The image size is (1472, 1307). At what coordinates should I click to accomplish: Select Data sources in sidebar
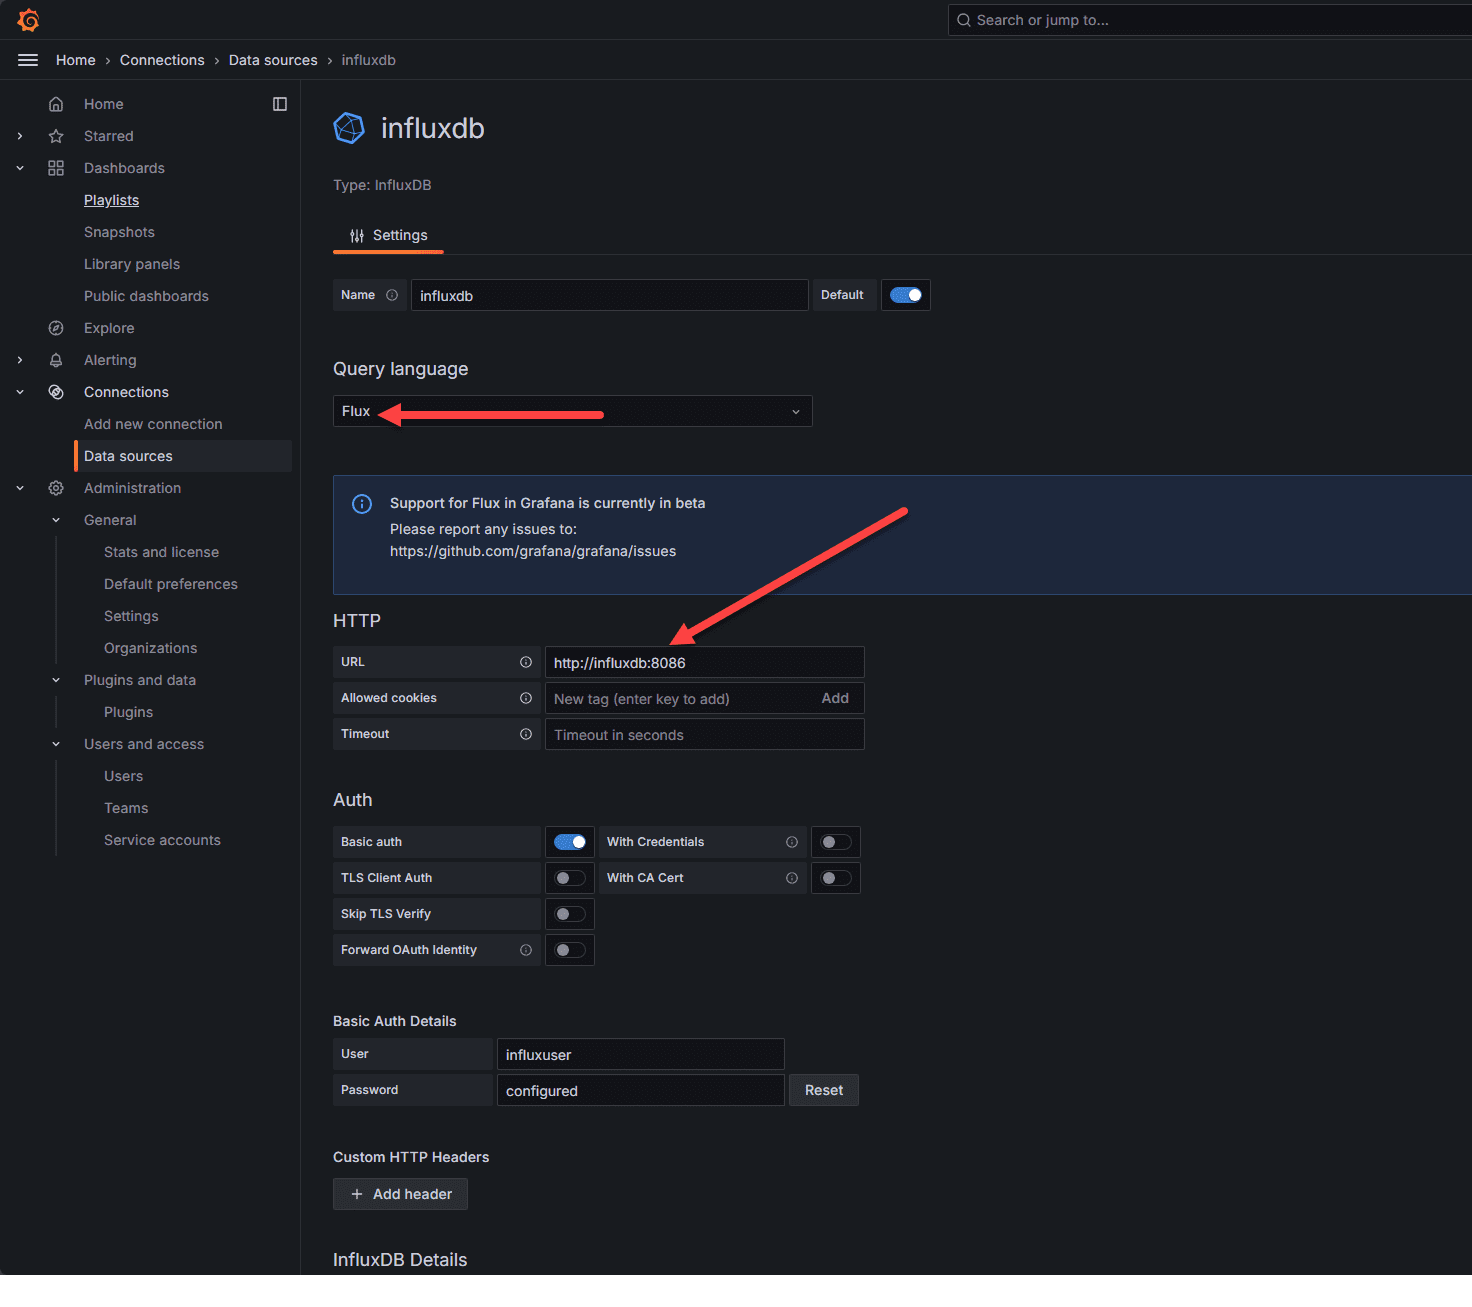(183, 456)
